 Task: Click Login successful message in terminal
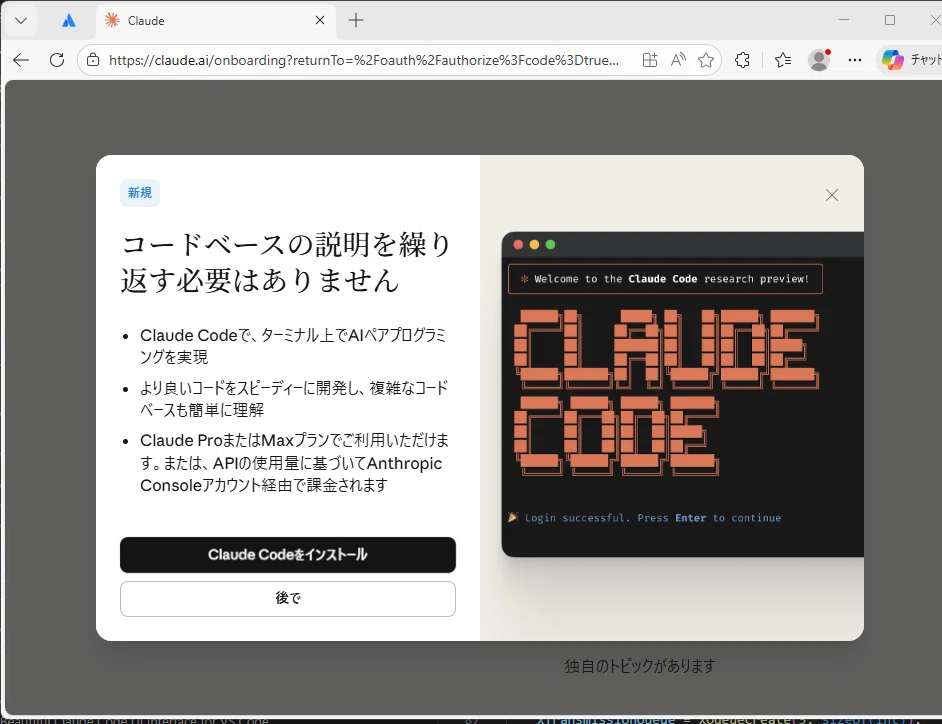[x=645, y=518]
